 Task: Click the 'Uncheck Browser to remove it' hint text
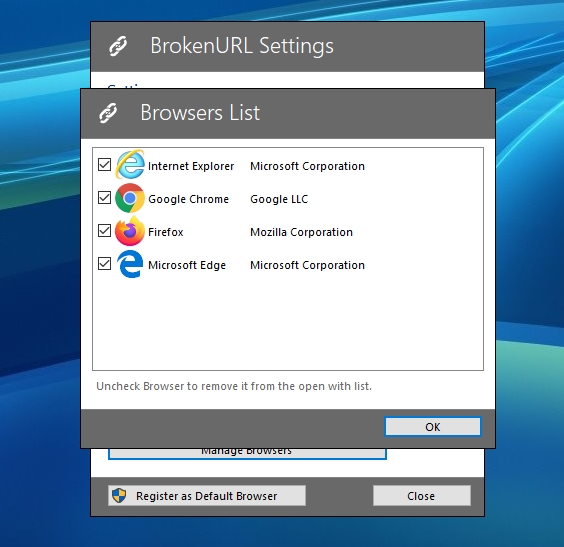(x=234, y=386)
